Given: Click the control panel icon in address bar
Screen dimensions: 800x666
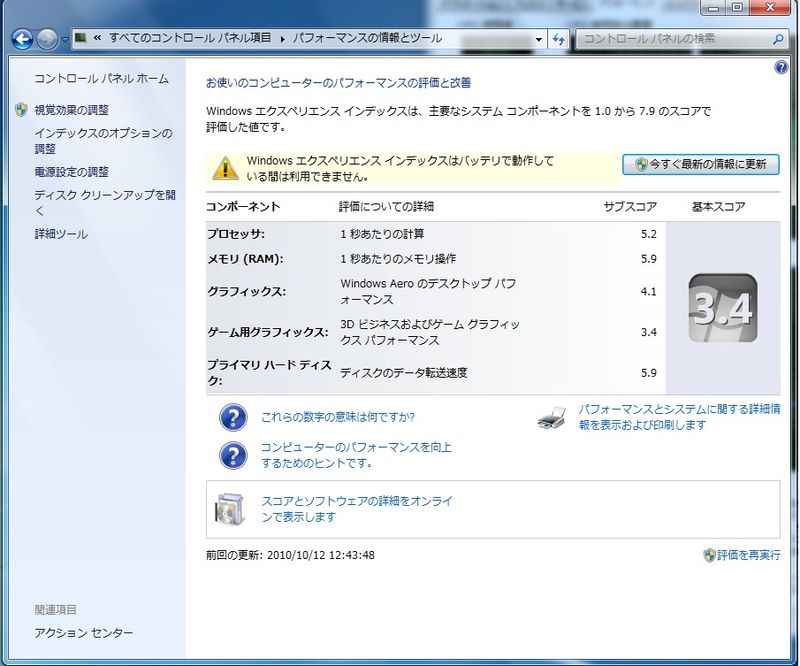Looking at the screenshot, I should [x=80, y=37].
